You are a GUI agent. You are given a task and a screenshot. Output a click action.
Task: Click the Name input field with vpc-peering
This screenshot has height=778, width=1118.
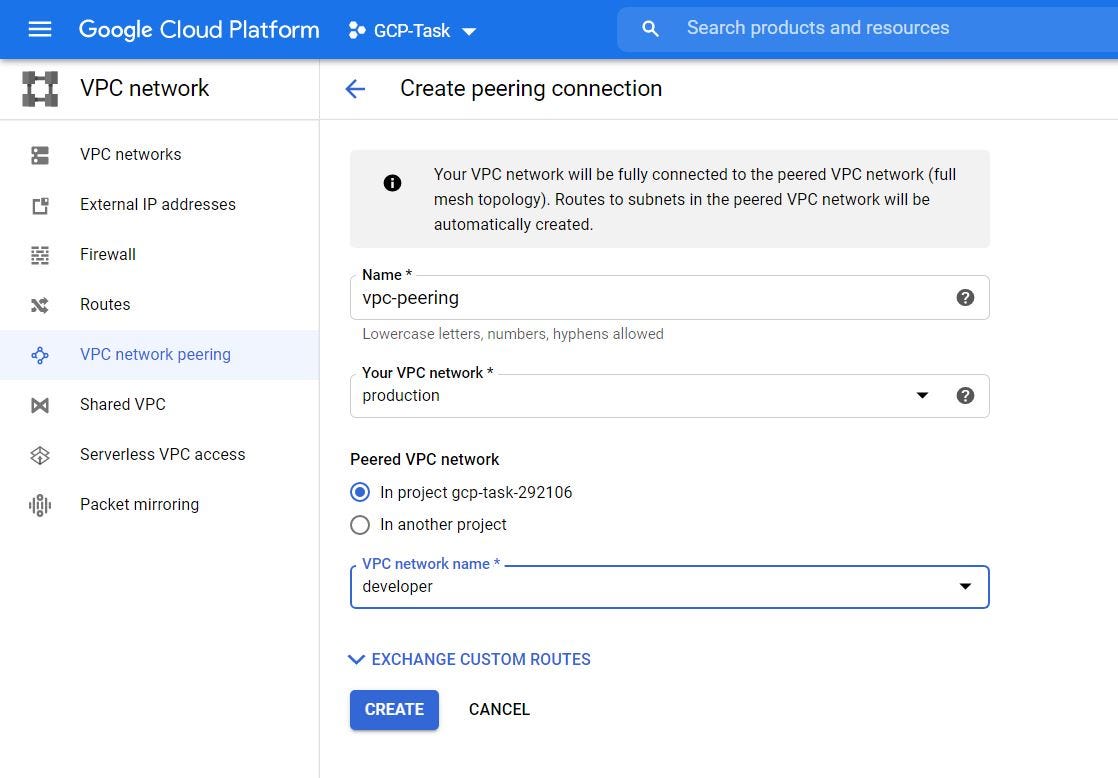[670, 297]
